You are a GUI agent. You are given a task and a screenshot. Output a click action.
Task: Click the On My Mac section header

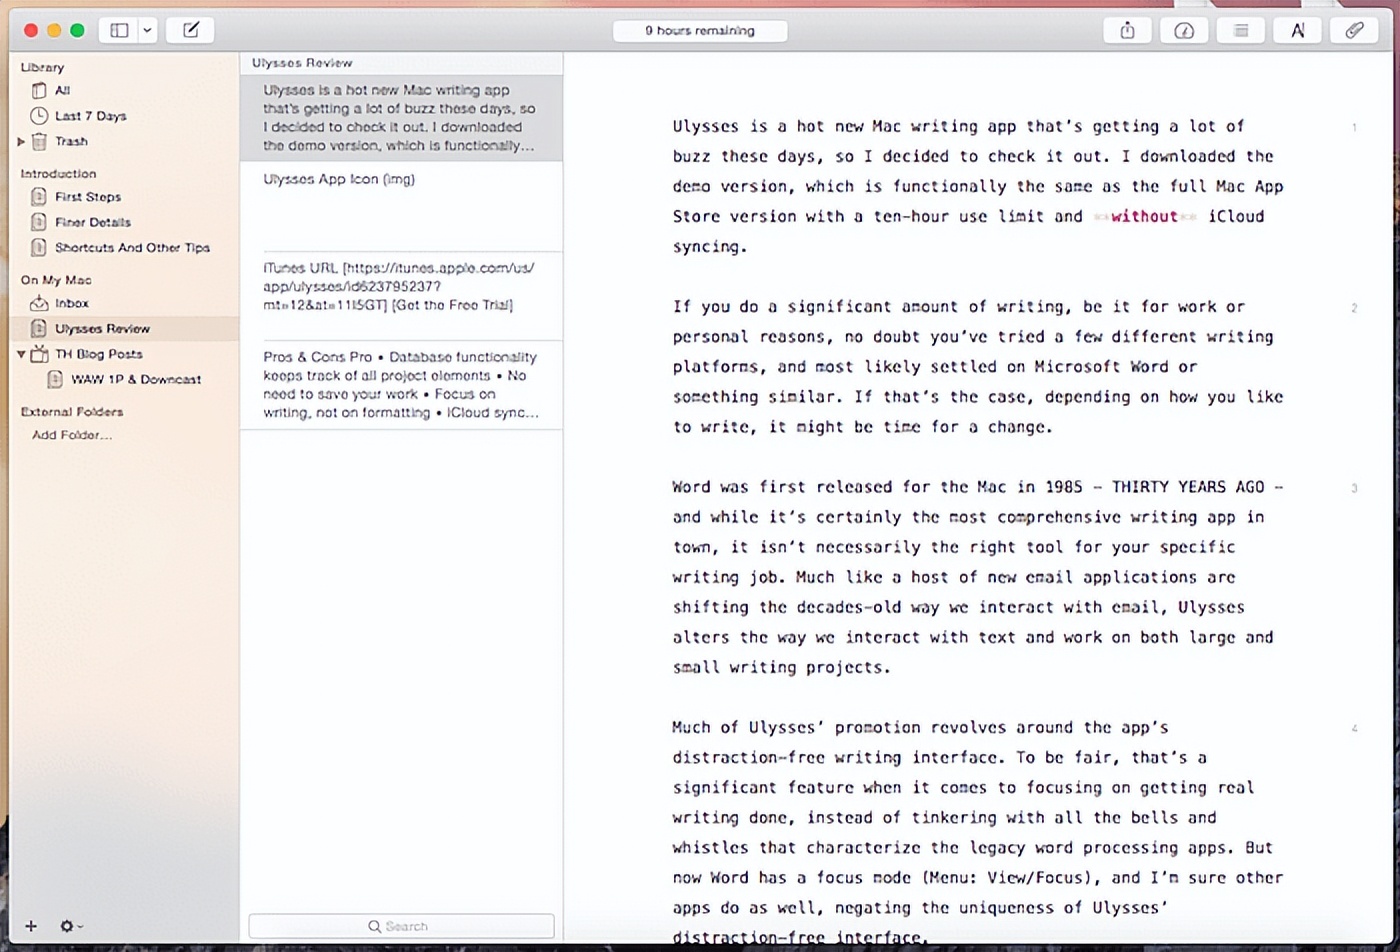click(x=56, y=280)
